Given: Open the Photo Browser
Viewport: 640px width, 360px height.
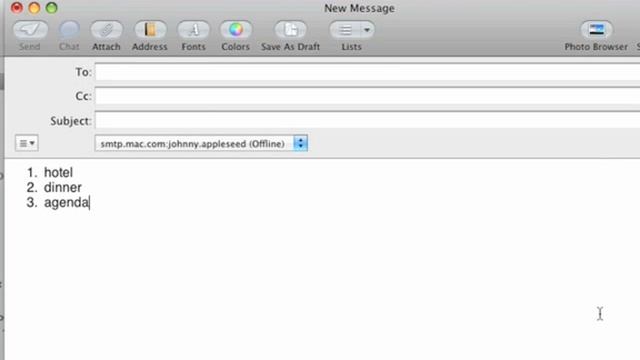Looking at the screenshot, I should click(x=596, y=29).
